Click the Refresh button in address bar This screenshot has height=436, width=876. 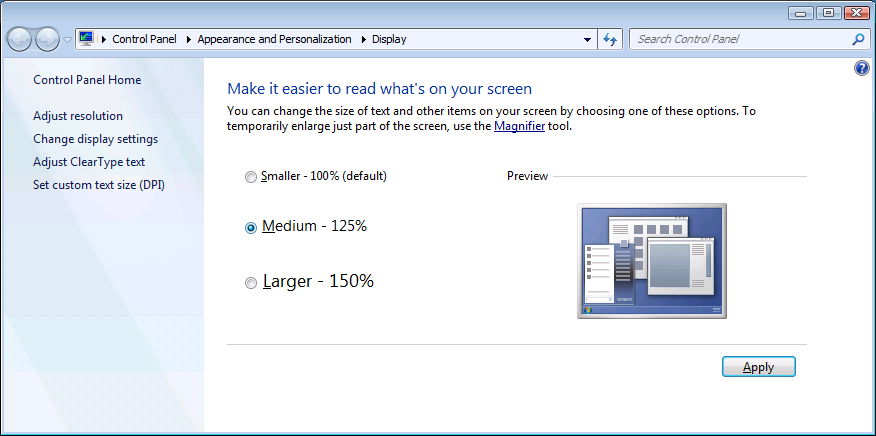[x=610, y=40]
